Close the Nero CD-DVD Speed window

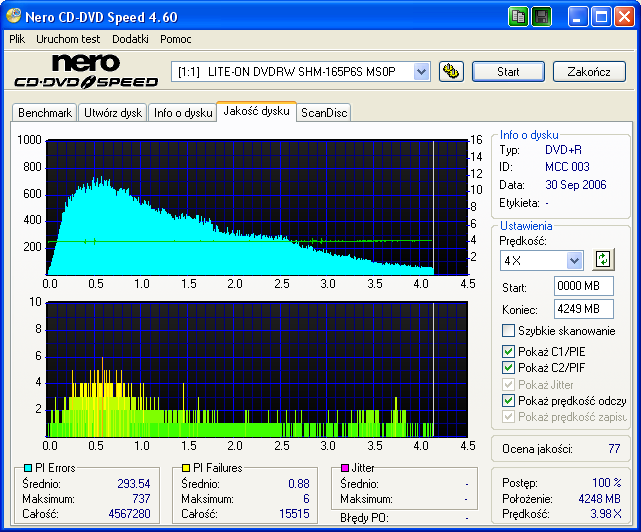point(624,17)
